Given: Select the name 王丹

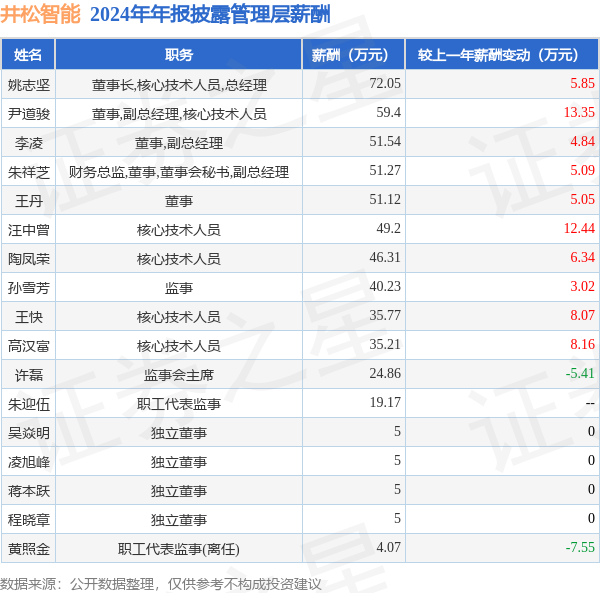Looking at the screenshot, I should (29, 201).
